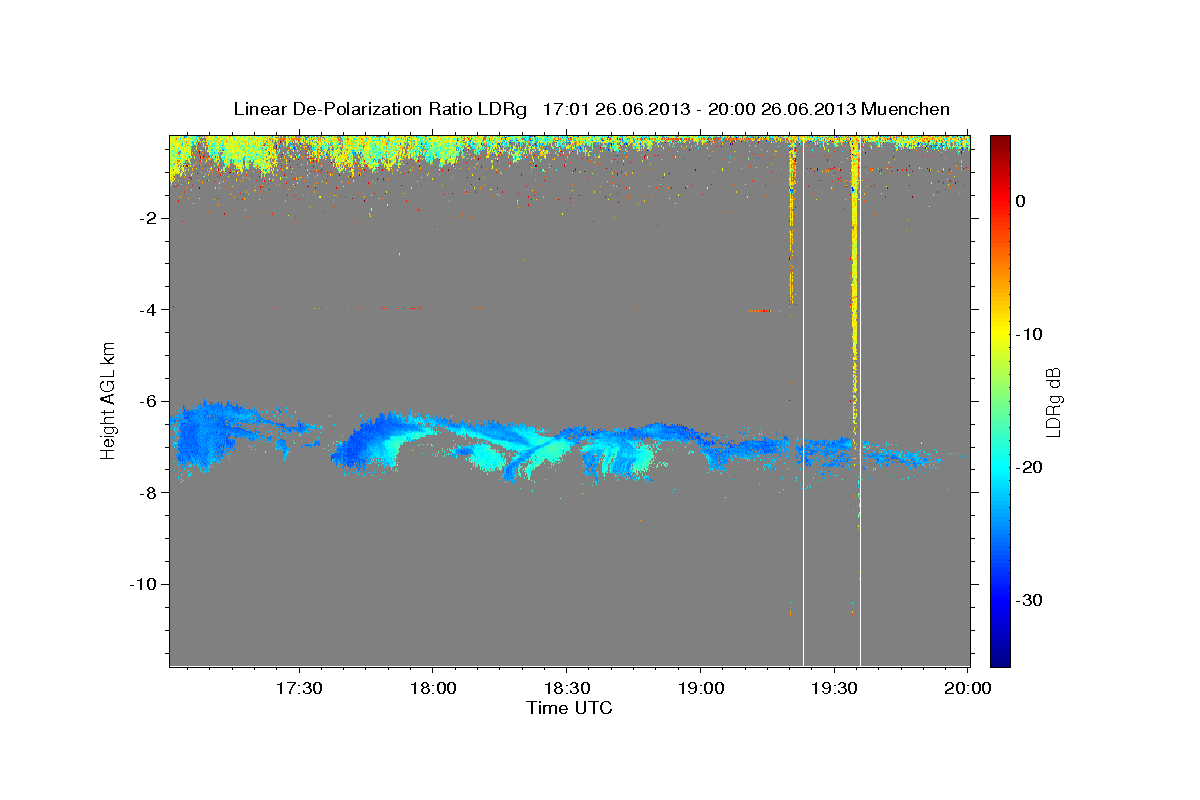Click the LDRg dB colorbar title
This screenshot has width=1200, height=800.
[x=1053, y=400]
